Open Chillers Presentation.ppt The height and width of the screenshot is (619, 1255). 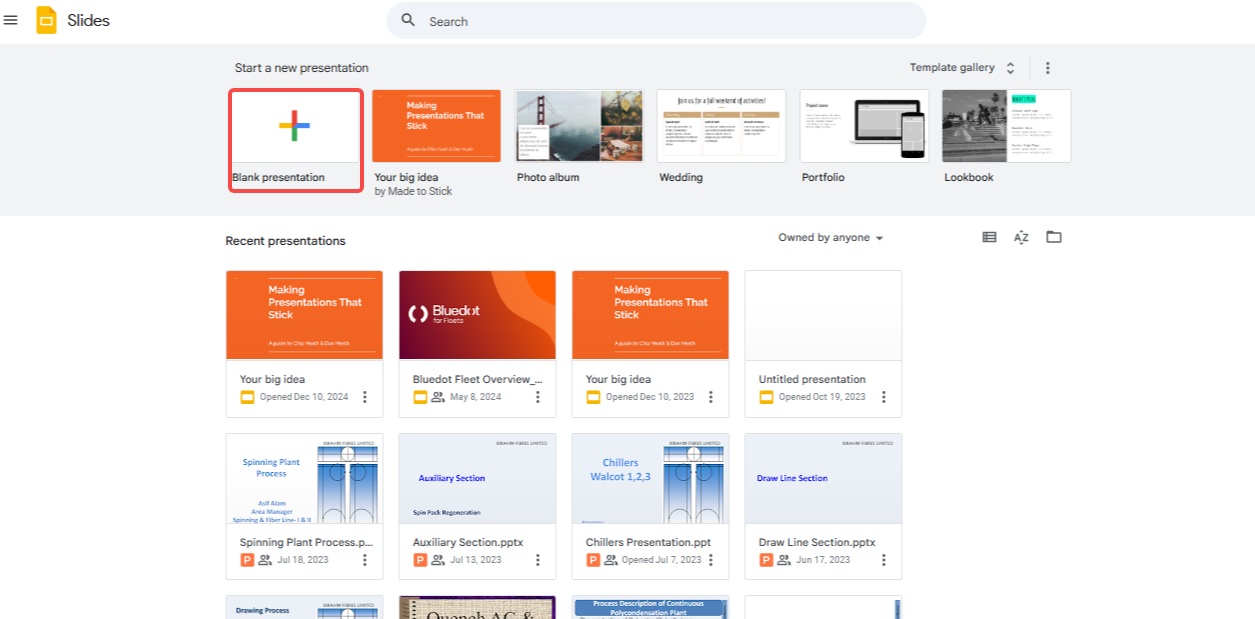(650, 506)
